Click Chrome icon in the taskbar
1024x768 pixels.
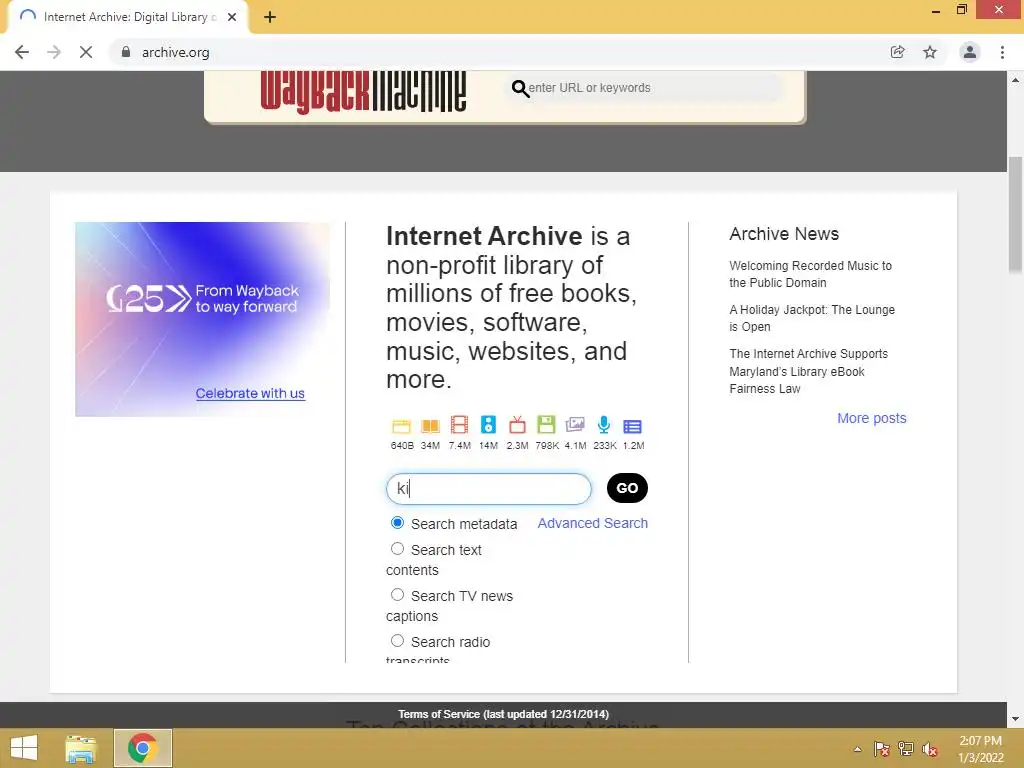click(143, 748)
